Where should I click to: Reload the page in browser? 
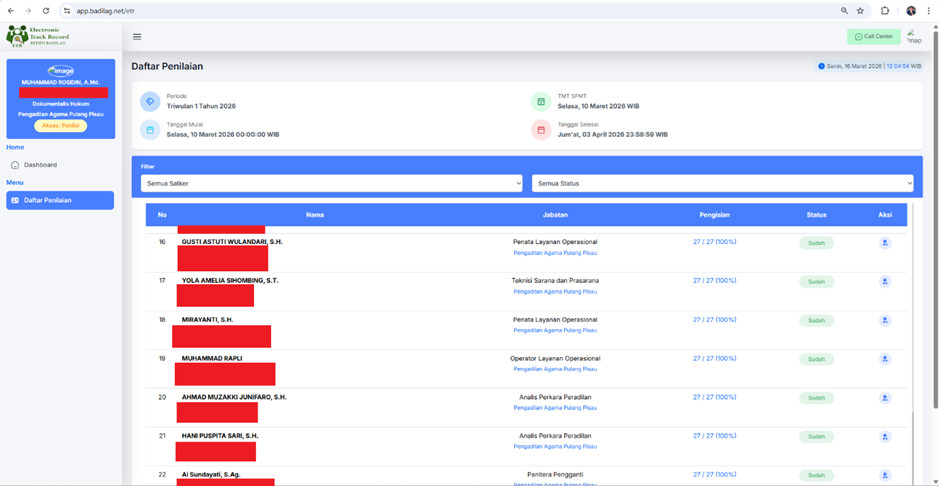pyautogui.click(x=46, y=11)
